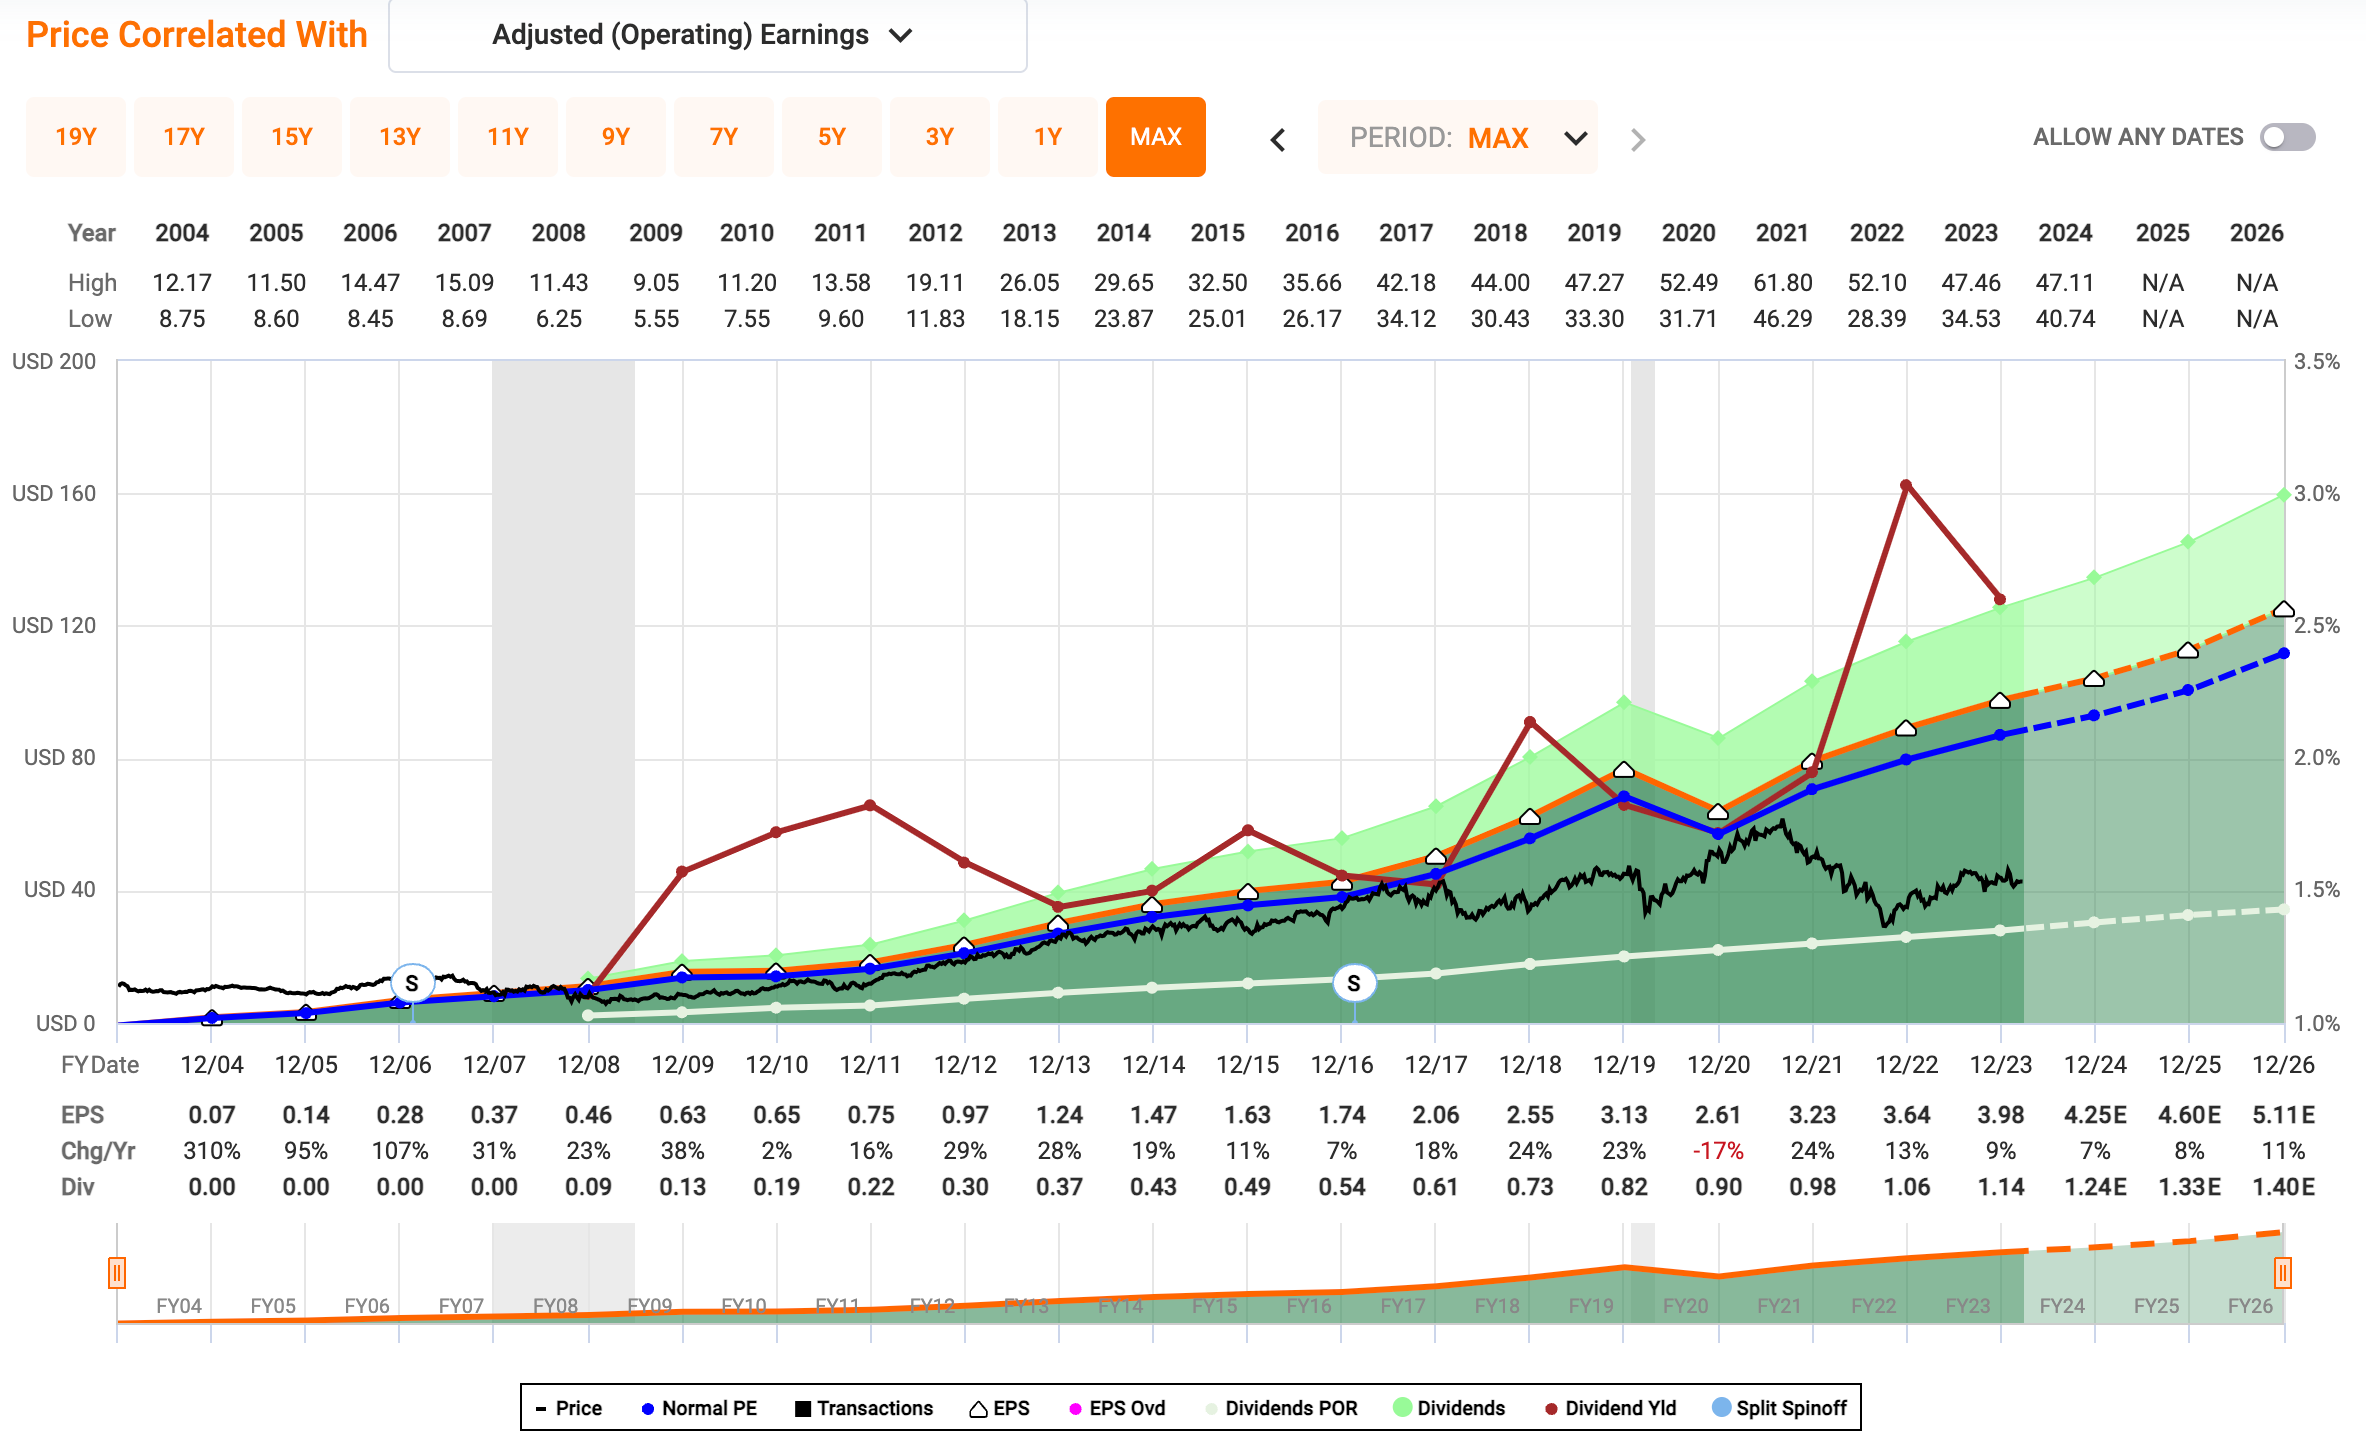Click the EPS triangle legend icon
This screenshot has width=2366, height=1448.
[x=979, y=1408]
